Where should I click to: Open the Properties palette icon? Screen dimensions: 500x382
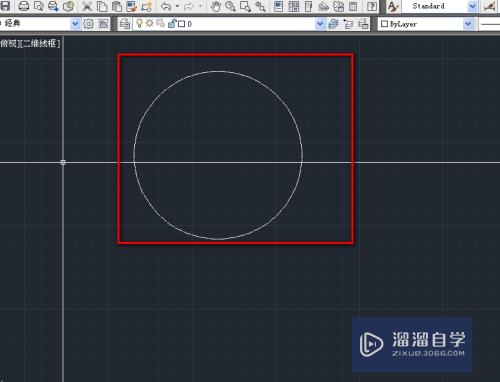(x=278, y=6)
